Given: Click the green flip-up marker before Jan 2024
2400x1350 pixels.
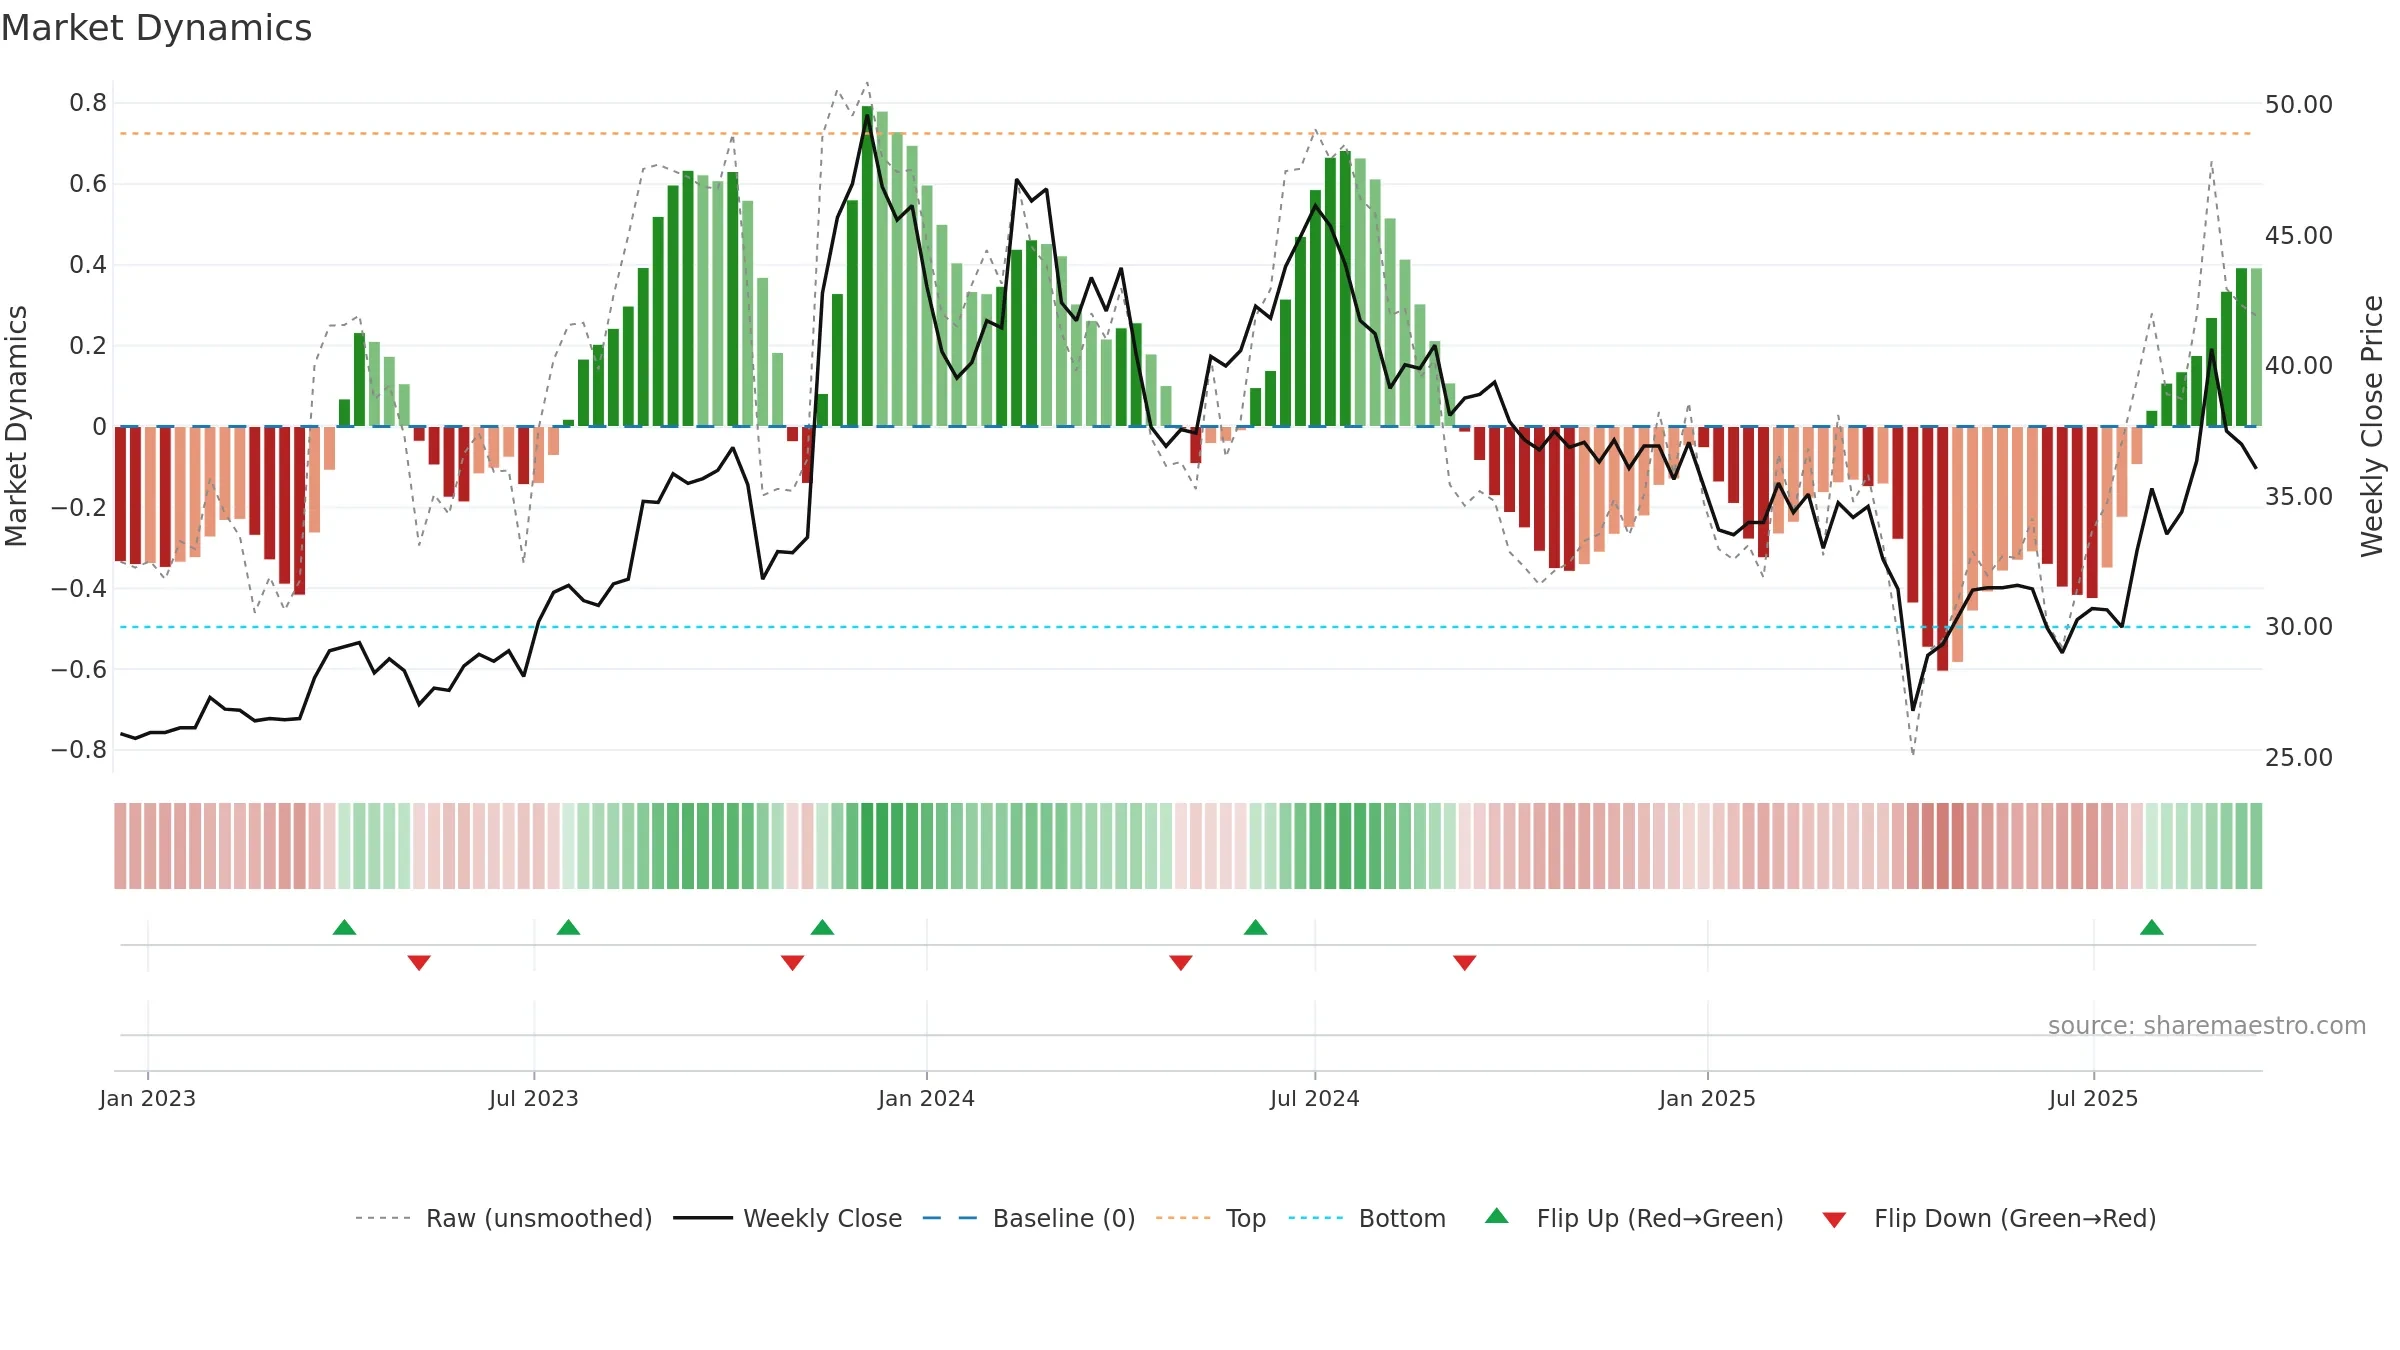Looking at the screenshot, I should pos(822,927).
